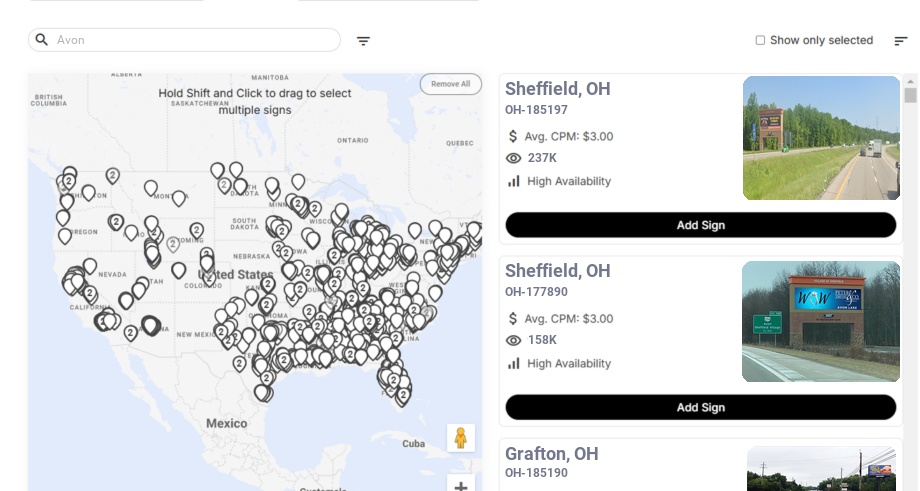Screen dimensions: 920x491
Task: Focus the Avon search input field
Action: pyautogui.click(x=195, y=40)
